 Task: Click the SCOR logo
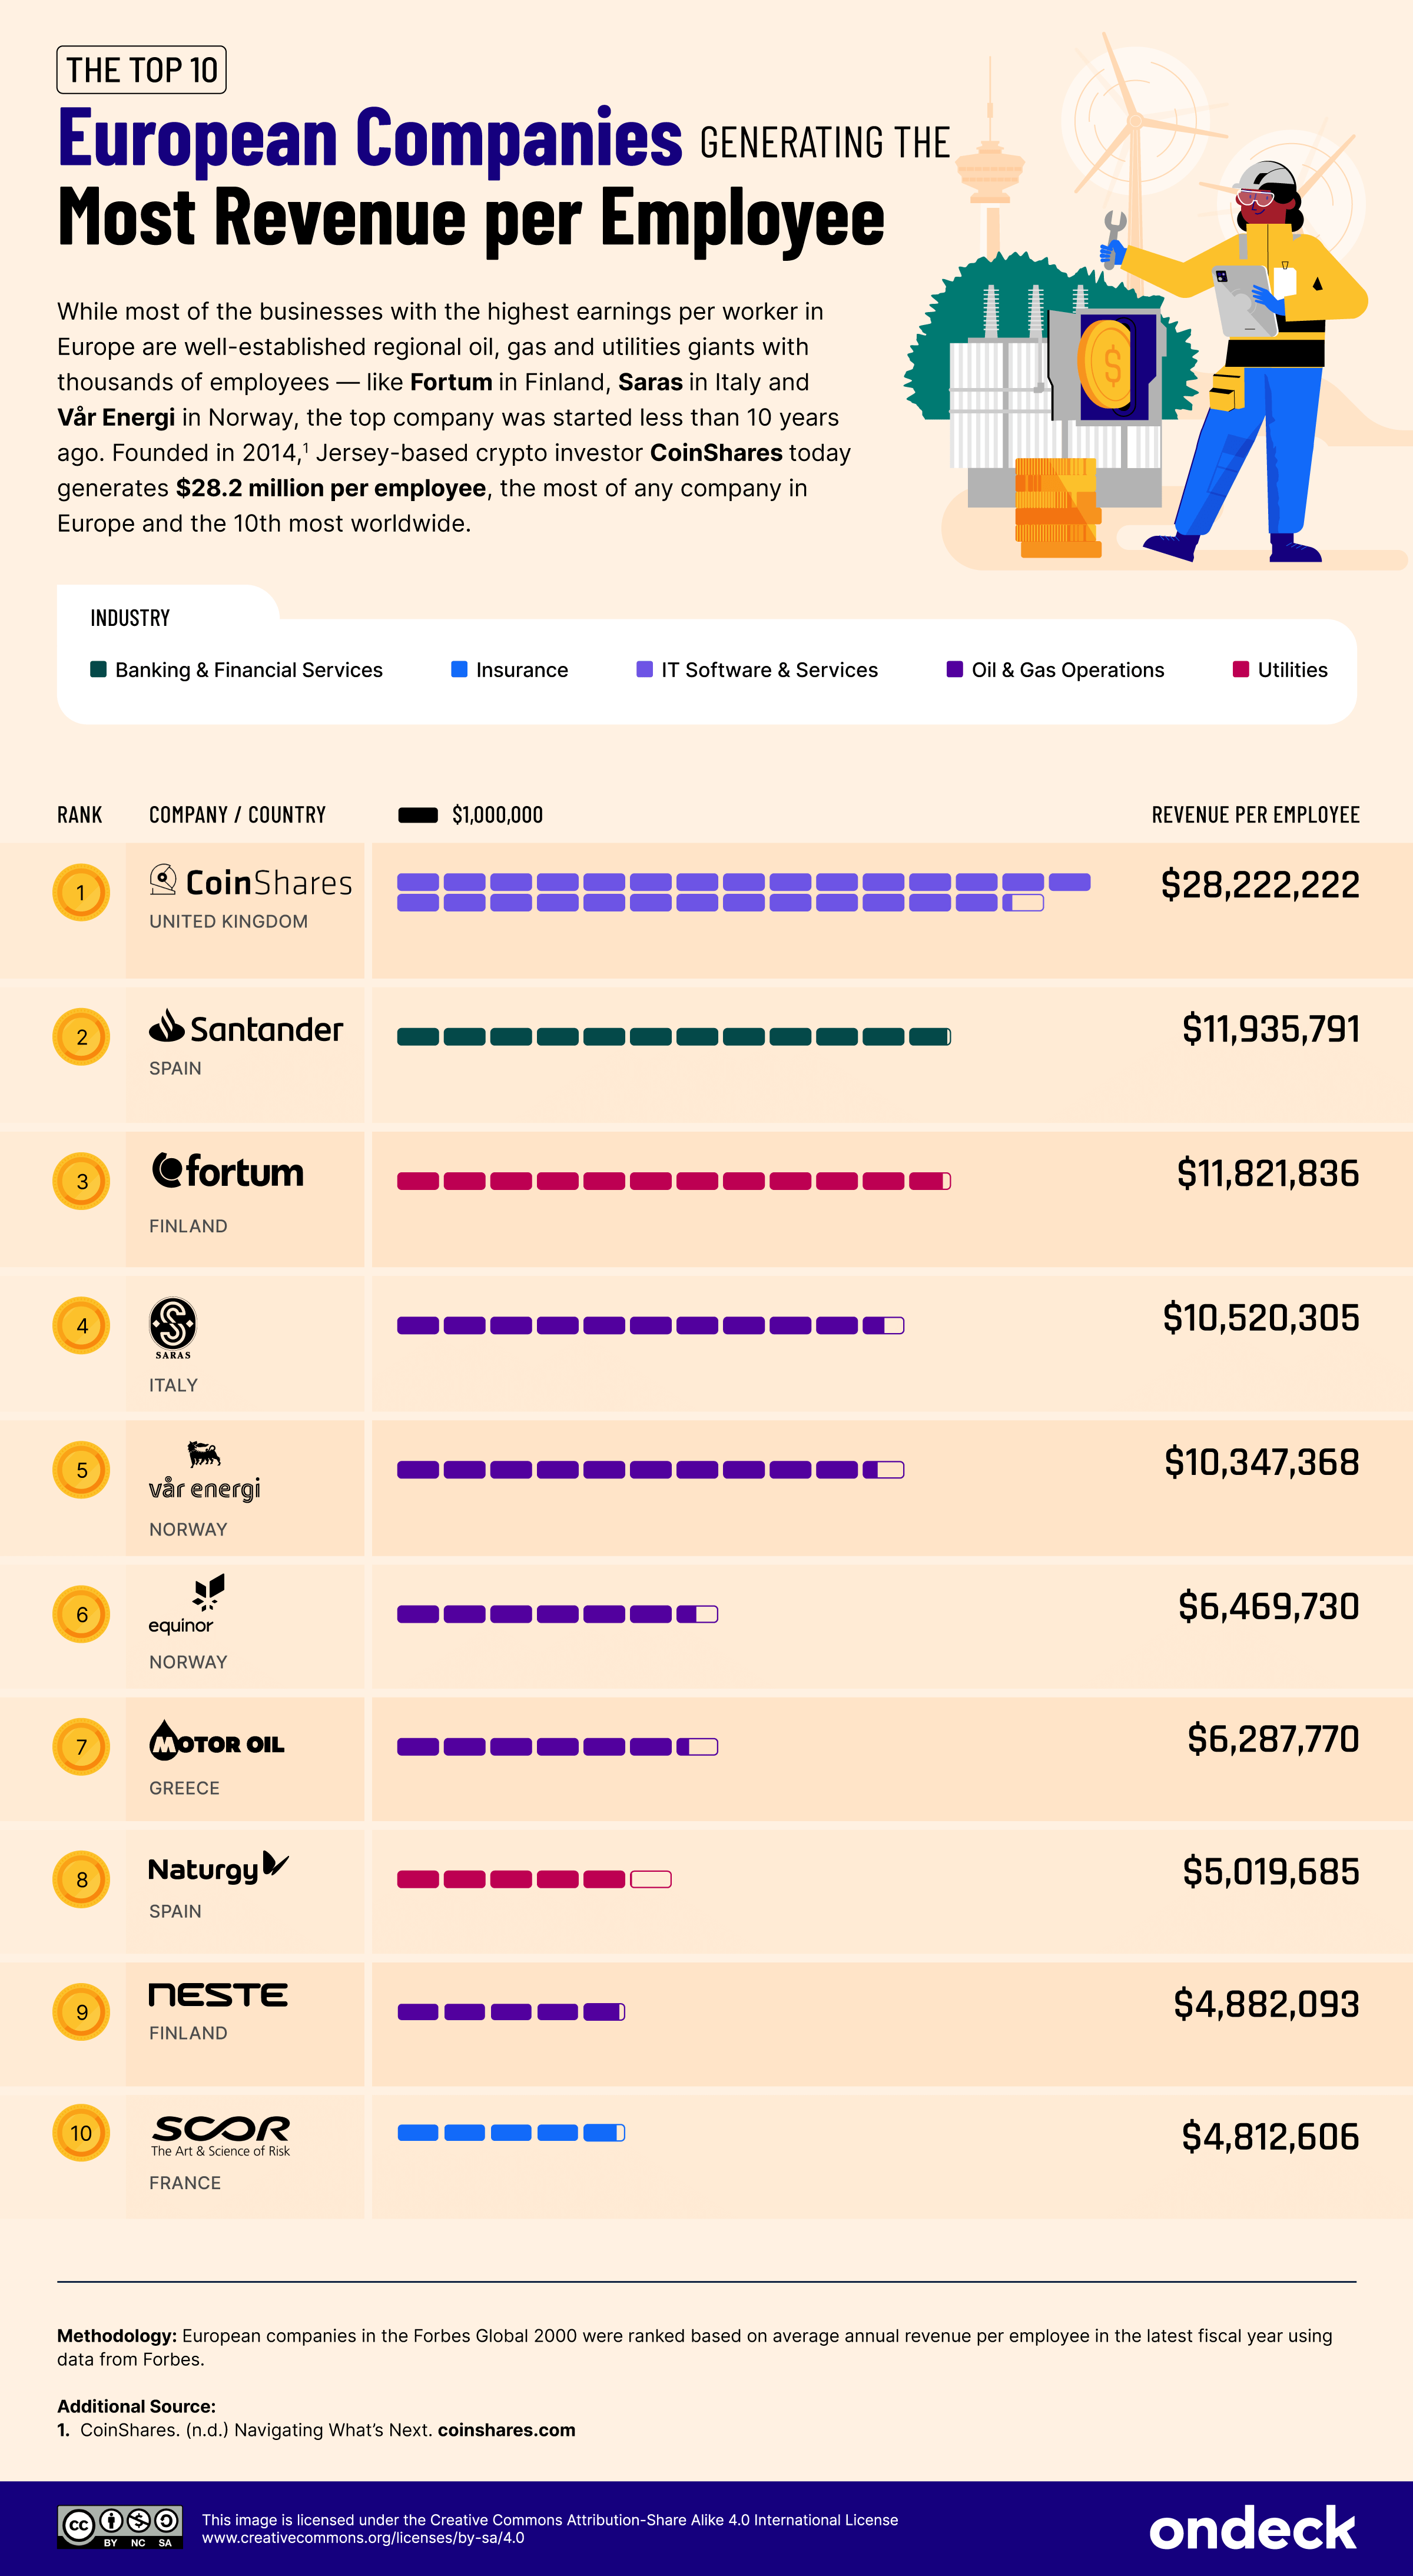click(x=221, y=2134)
